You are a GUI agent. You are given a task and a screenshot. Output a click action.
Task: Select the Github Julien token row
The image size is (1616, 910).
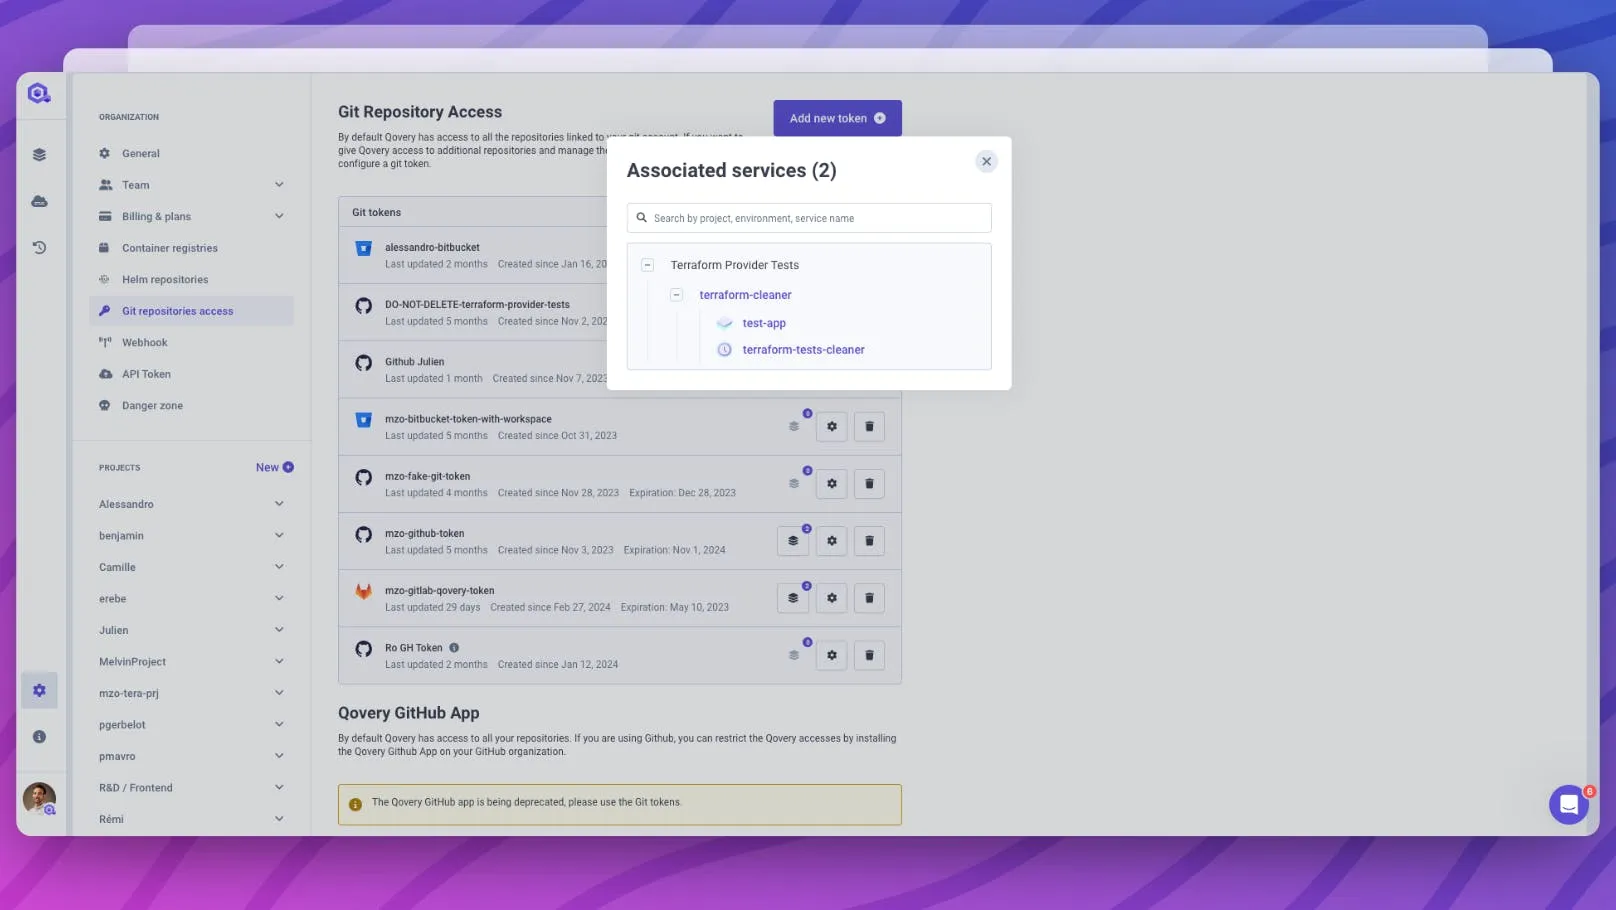pos(473,369)
